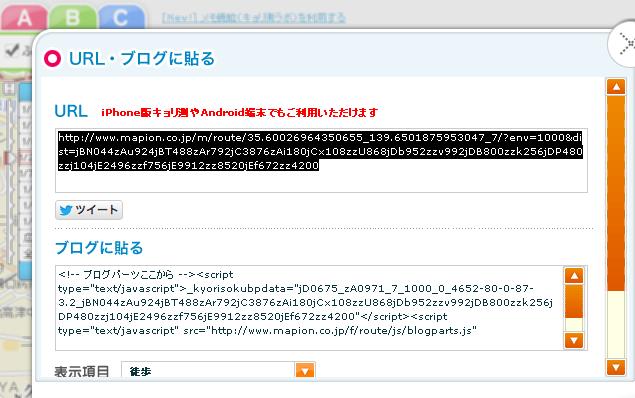Click the blog code textarea's scroll-down arrow
The height and width of the screenshot is (398, 635).
point(574,340)
